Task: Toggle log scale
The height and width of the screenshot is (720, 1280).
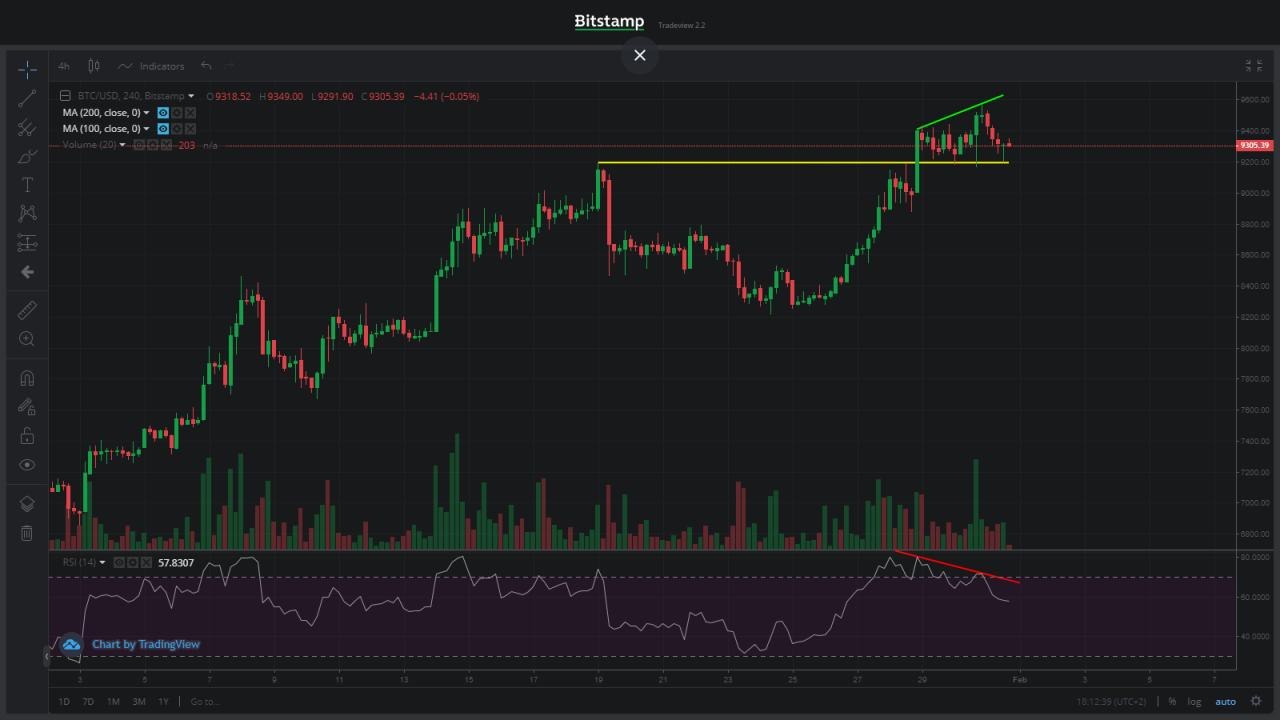Action: click(x=1194, y=702)
